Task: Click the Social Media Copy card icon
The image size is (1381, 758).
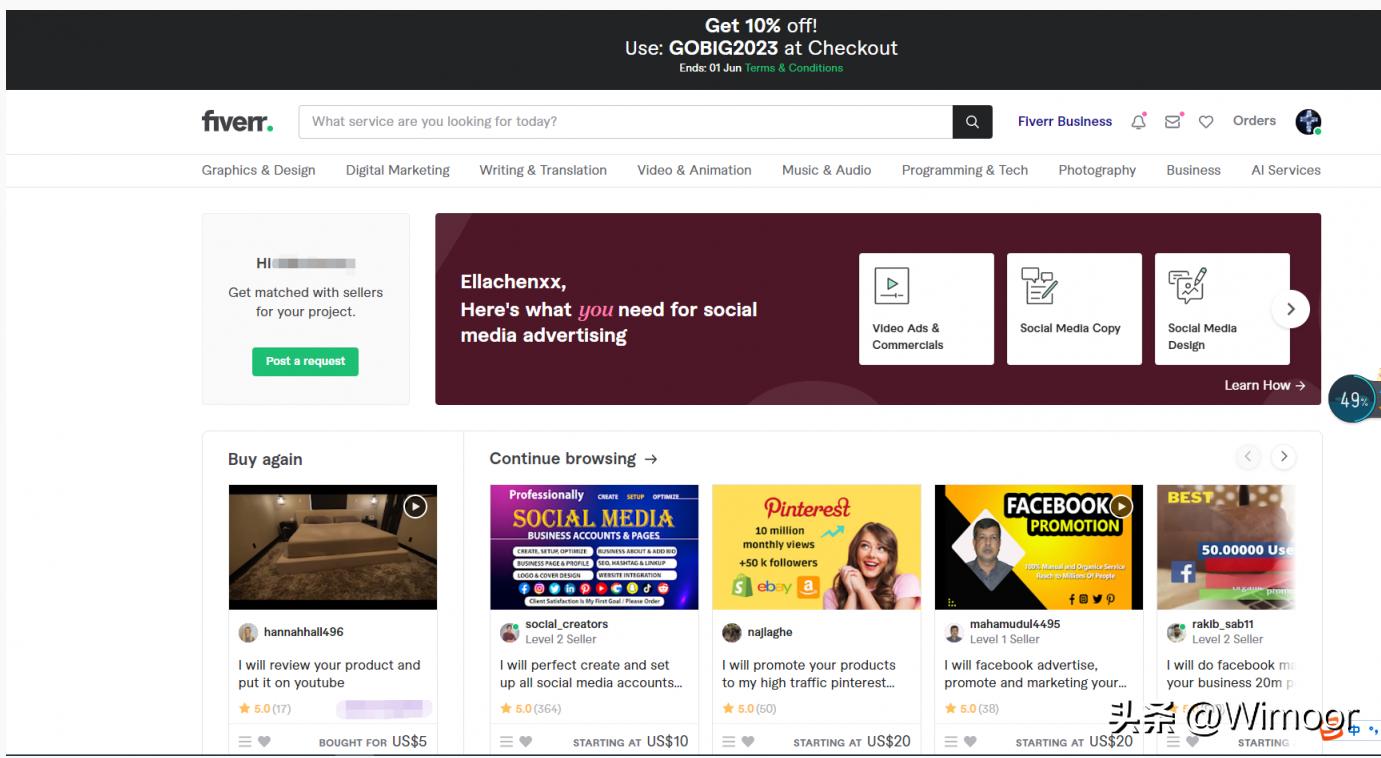Action: 1039,285
